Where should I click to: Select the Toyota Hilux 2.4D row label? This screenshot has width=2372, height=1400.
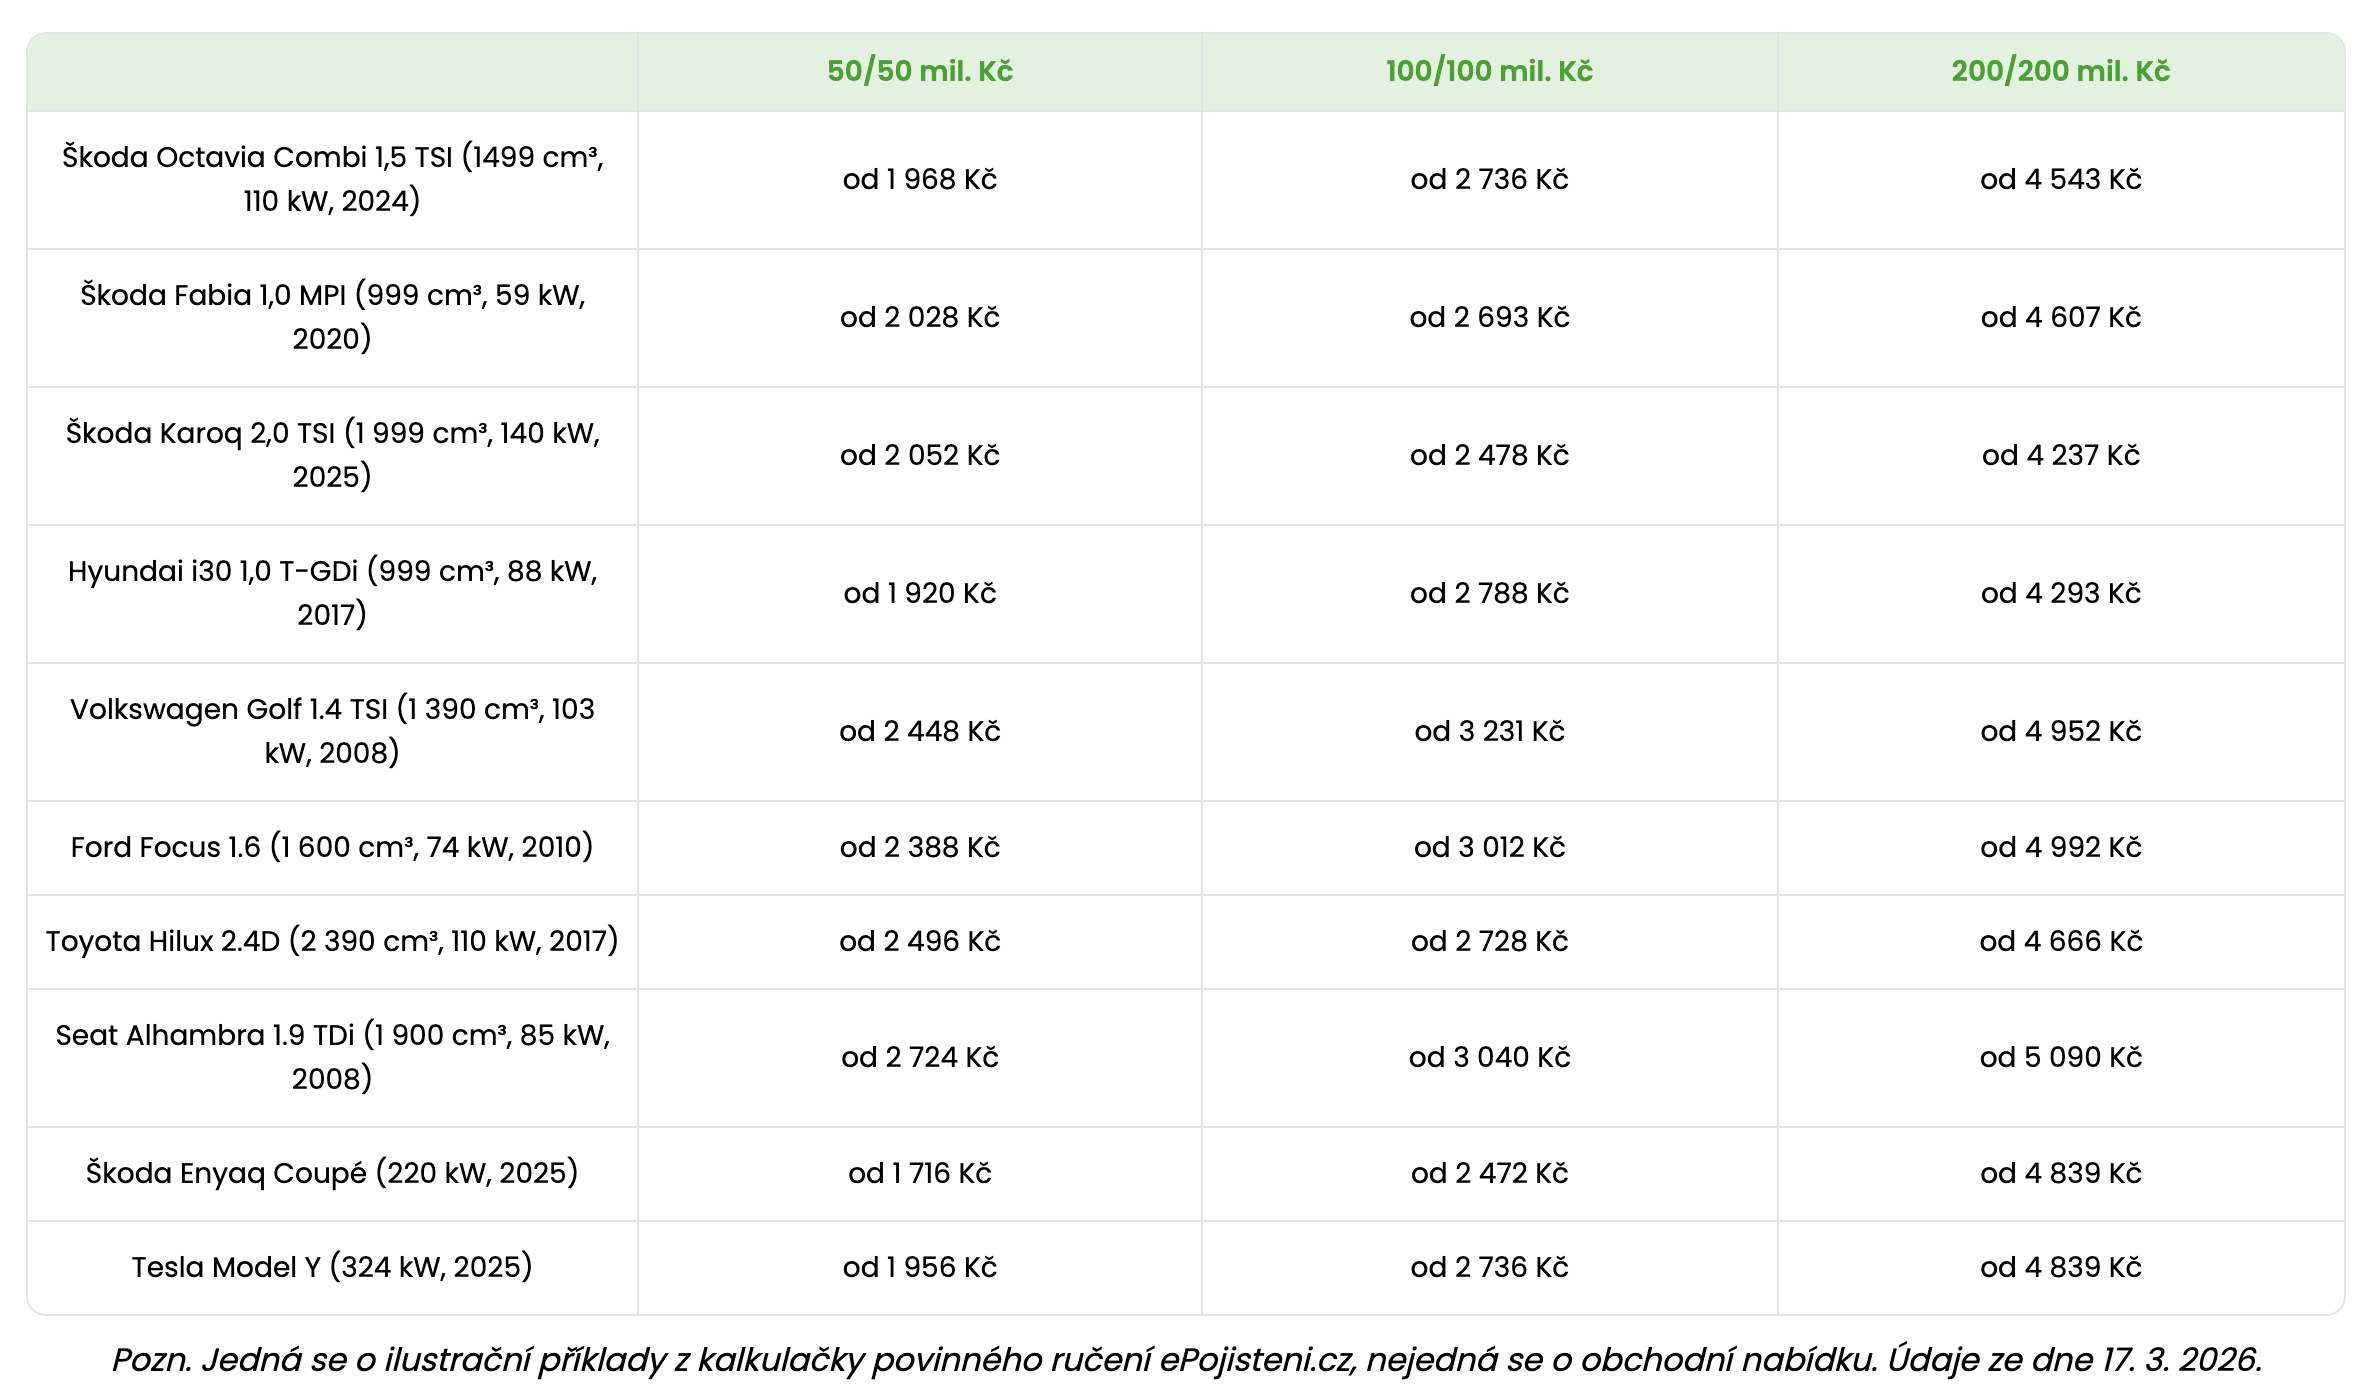[332, 941]
